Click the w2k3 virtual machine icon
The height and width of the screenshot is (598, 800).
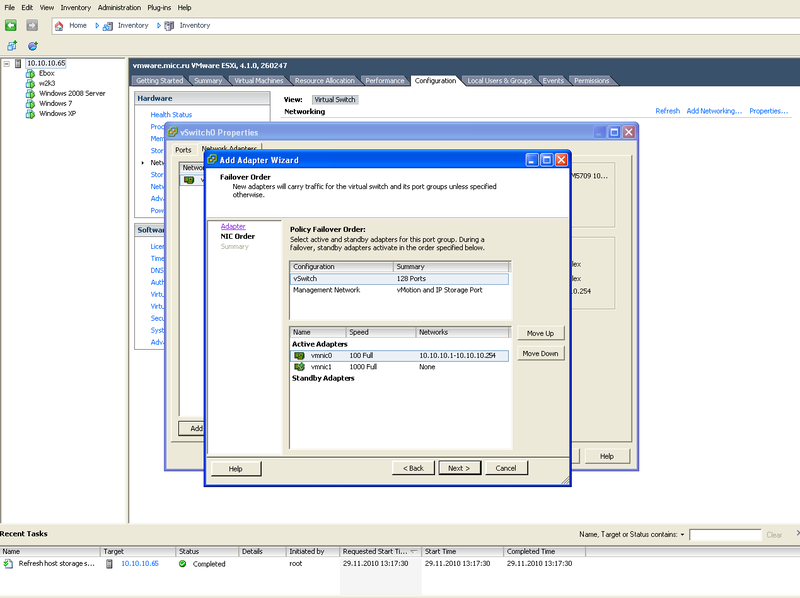point(31,83)
